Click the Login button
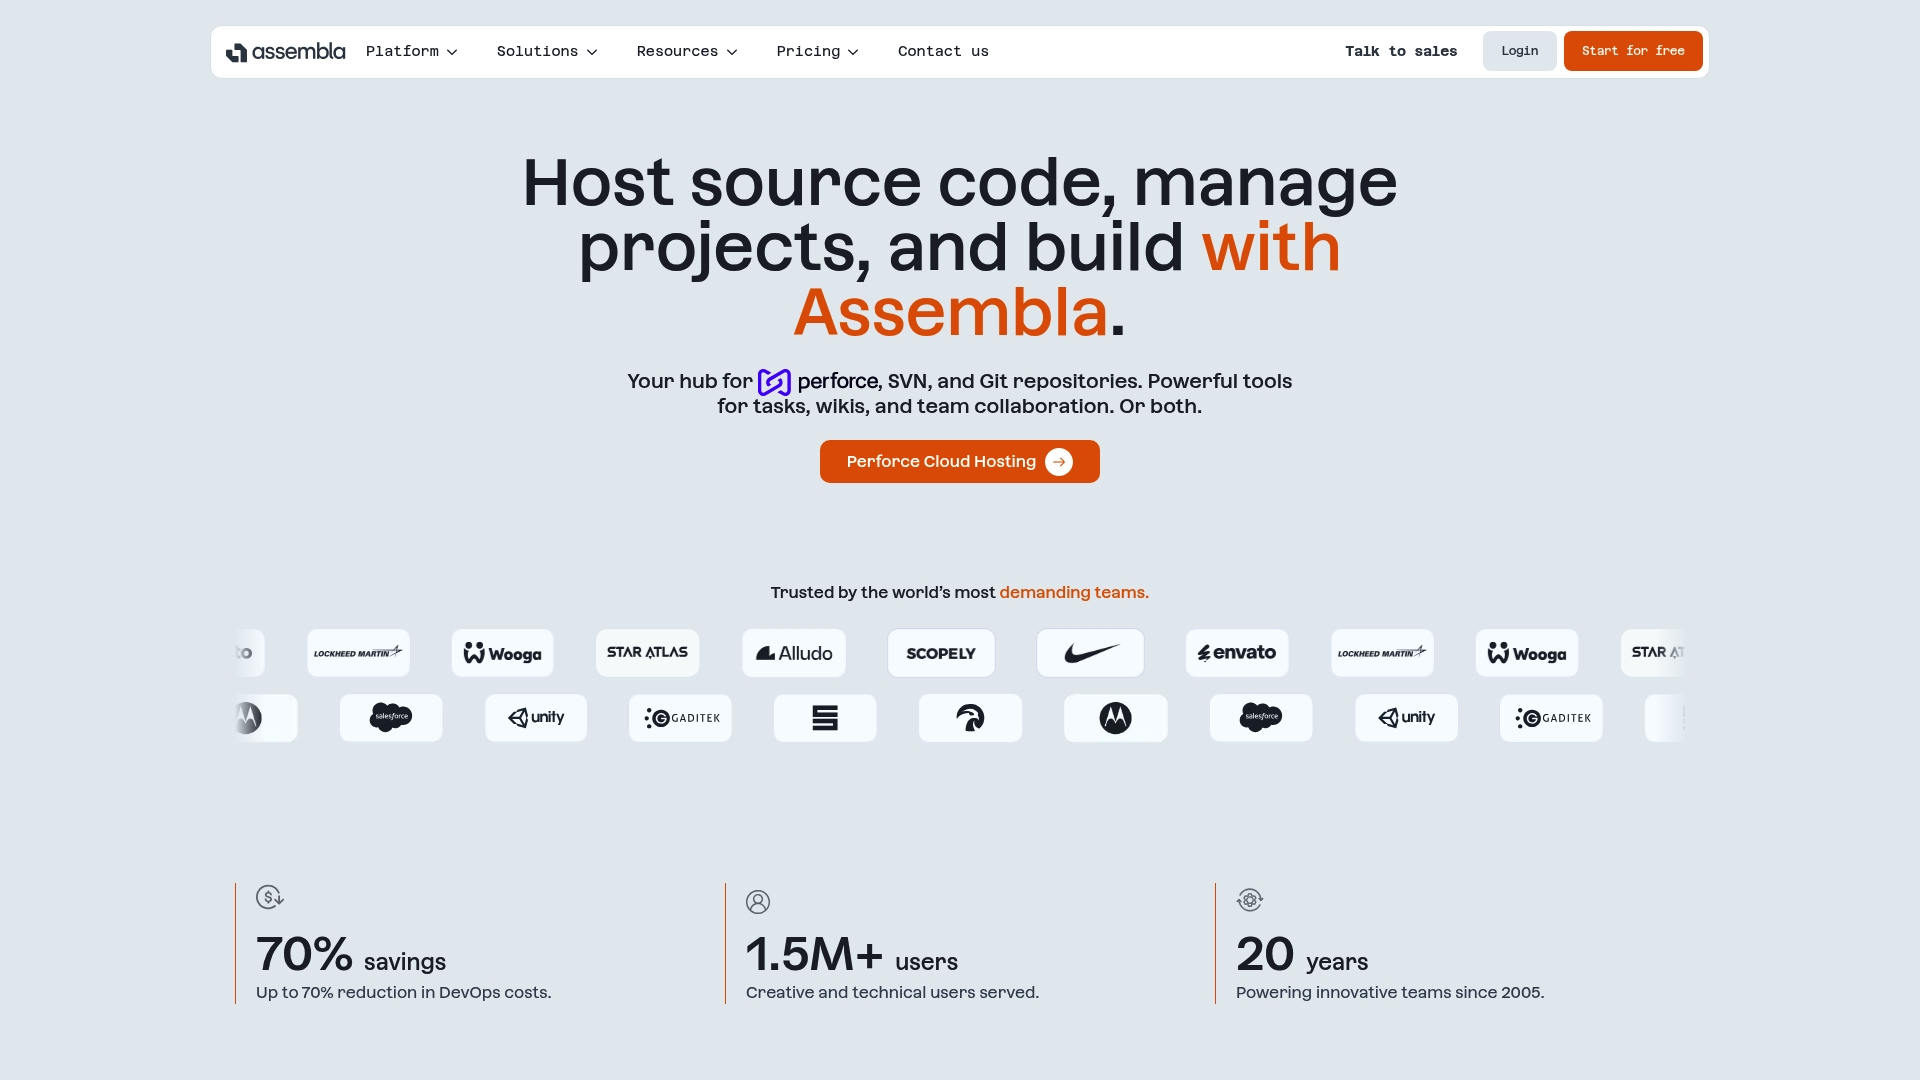Image resolution: width=1920 pixels, height=1080 pixels. (x=1519, y=51)
